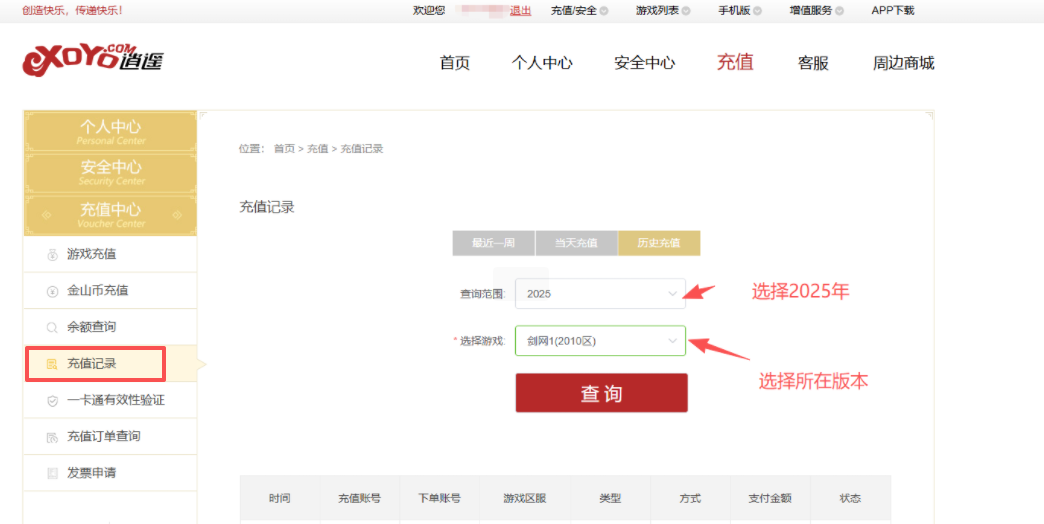1044x524 pixels.
Task: Click the 游戏充值 sidebar icon
Action: click(x=52, y=255)
